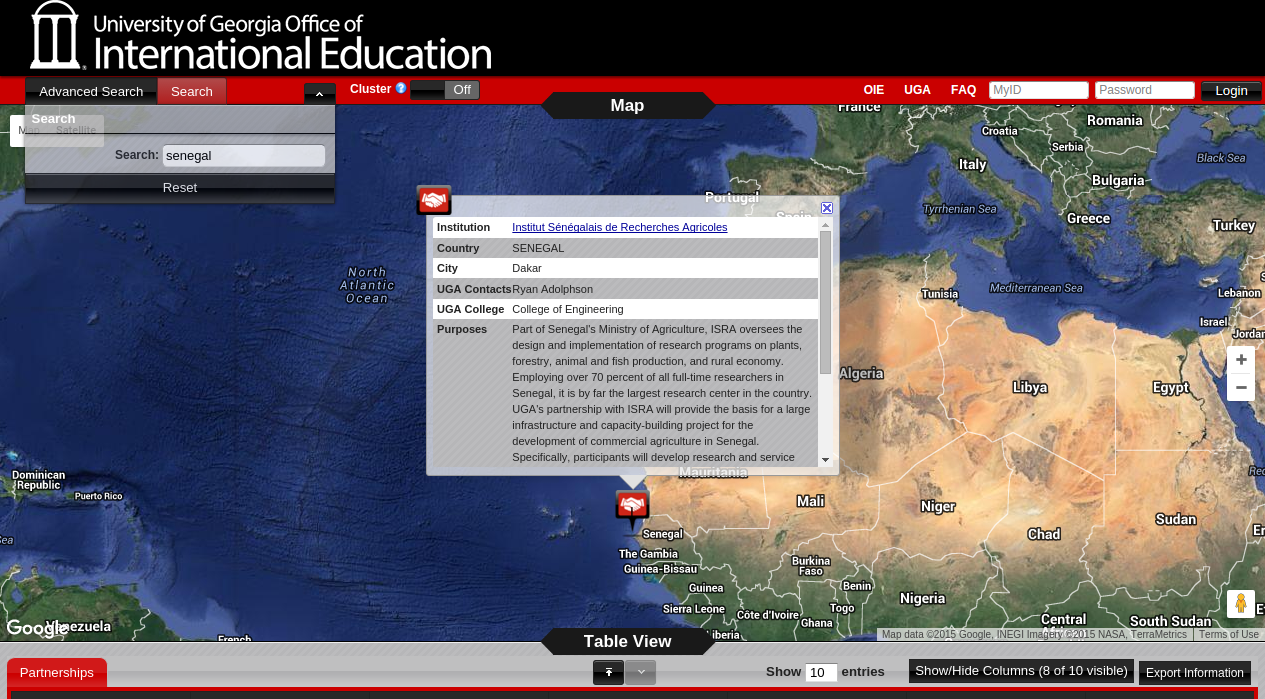Collapse the search panel with the chevron
The width and height of the screenshot is (1265, 699).
click(319, 94)
